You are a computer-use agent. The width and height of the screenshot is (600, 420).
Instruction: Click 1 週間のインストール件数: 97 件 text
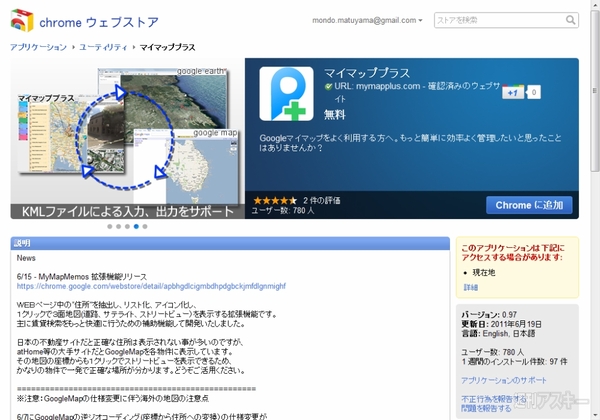click(x=514, y=361)
